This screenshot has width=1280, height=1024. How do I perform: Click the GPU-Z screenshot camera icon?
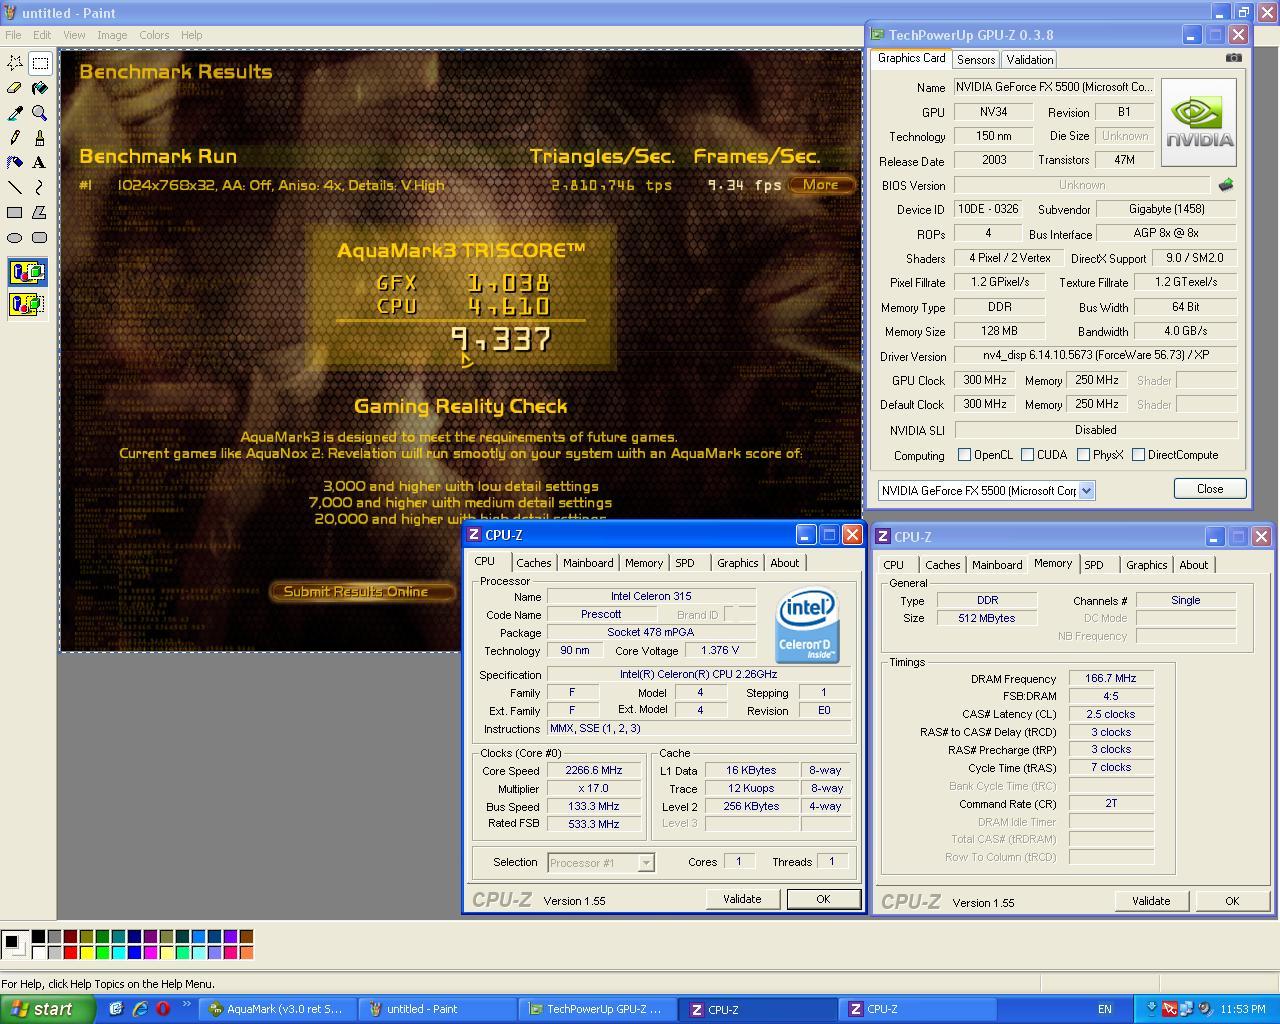tap(1234, 58)
